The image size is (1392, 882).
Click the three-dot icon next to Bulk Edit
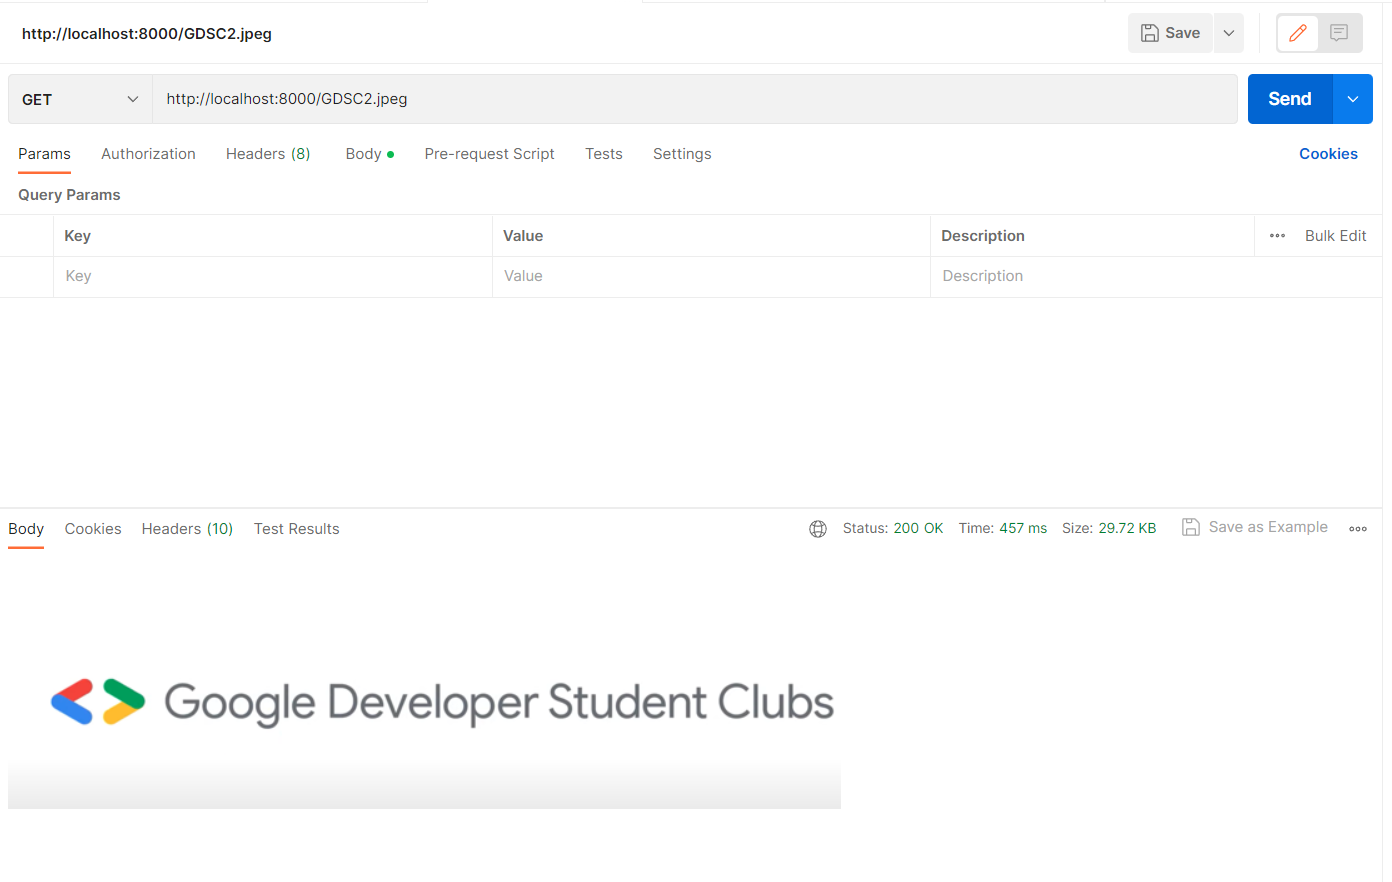pos(1277,235)
